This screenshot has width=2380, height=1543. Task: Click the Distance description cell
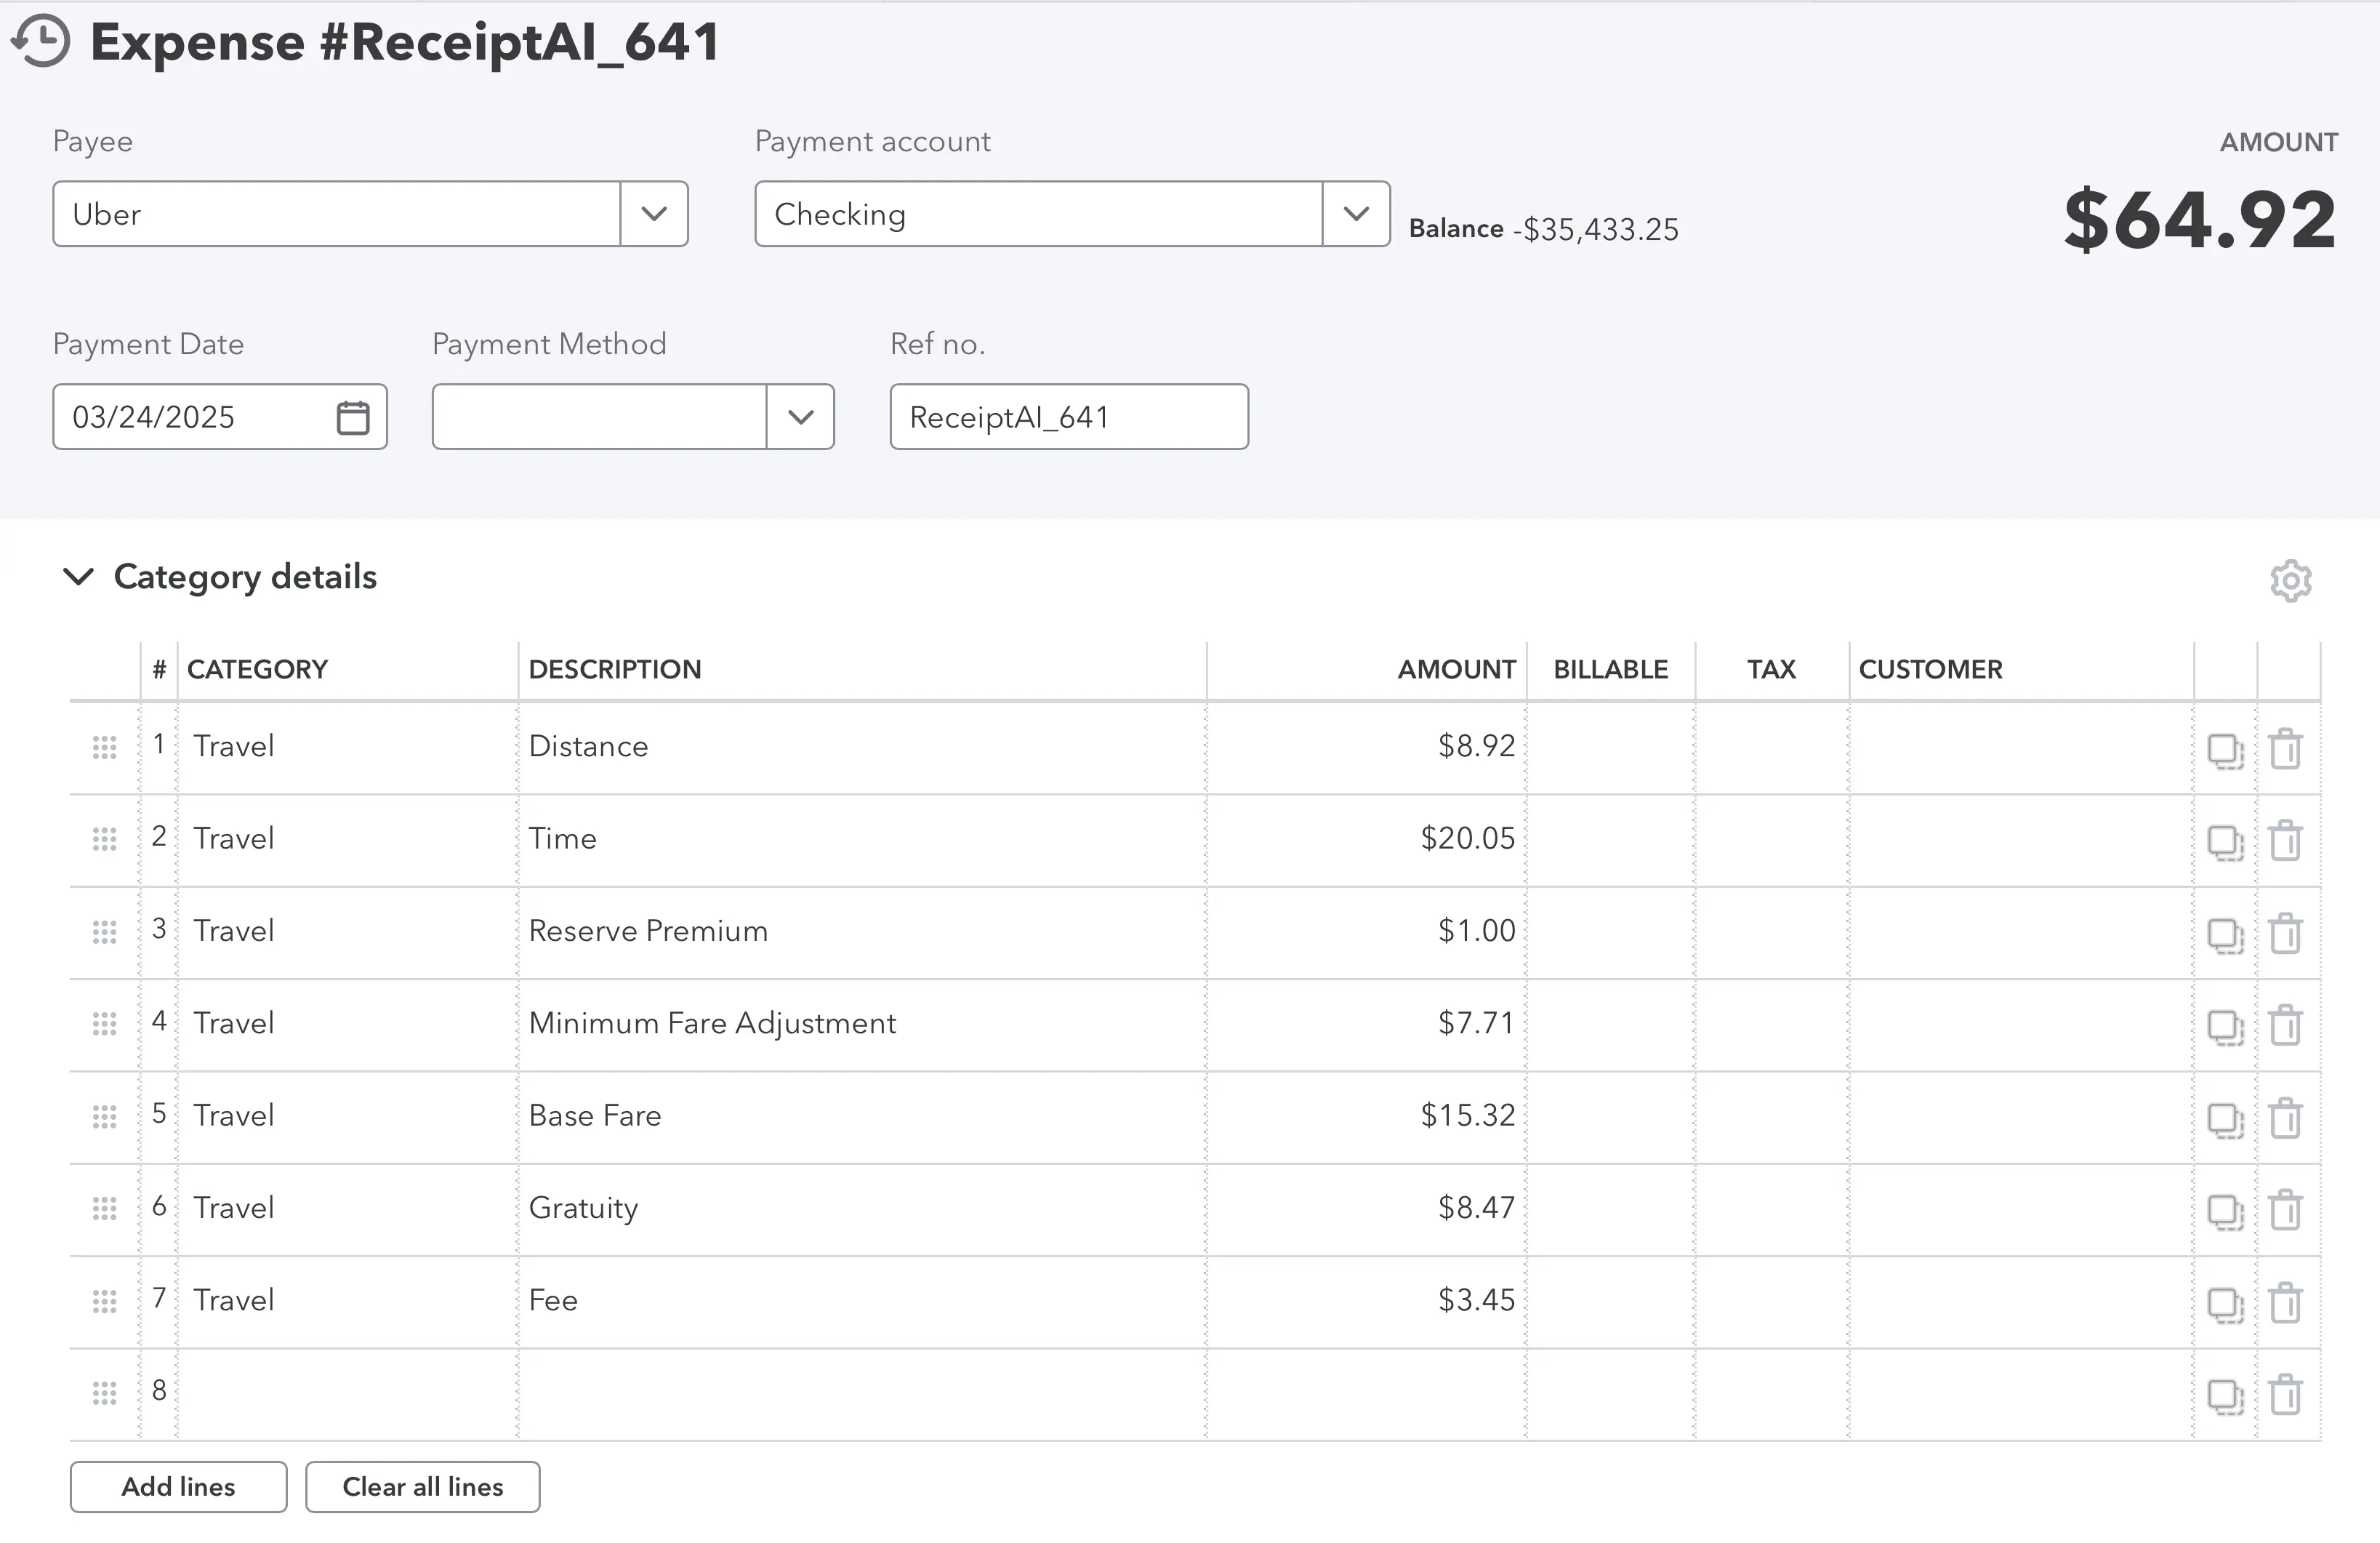tap(862, 747)
